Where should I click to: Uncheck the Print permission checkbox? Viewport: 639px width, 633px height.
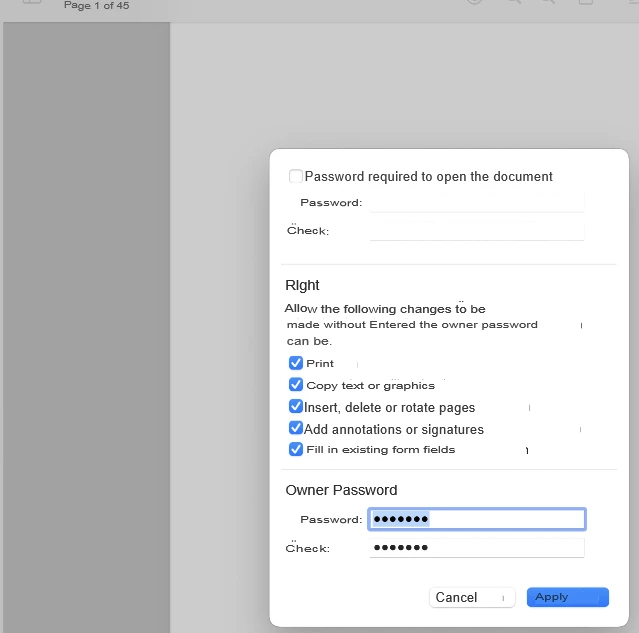(295, 363)
